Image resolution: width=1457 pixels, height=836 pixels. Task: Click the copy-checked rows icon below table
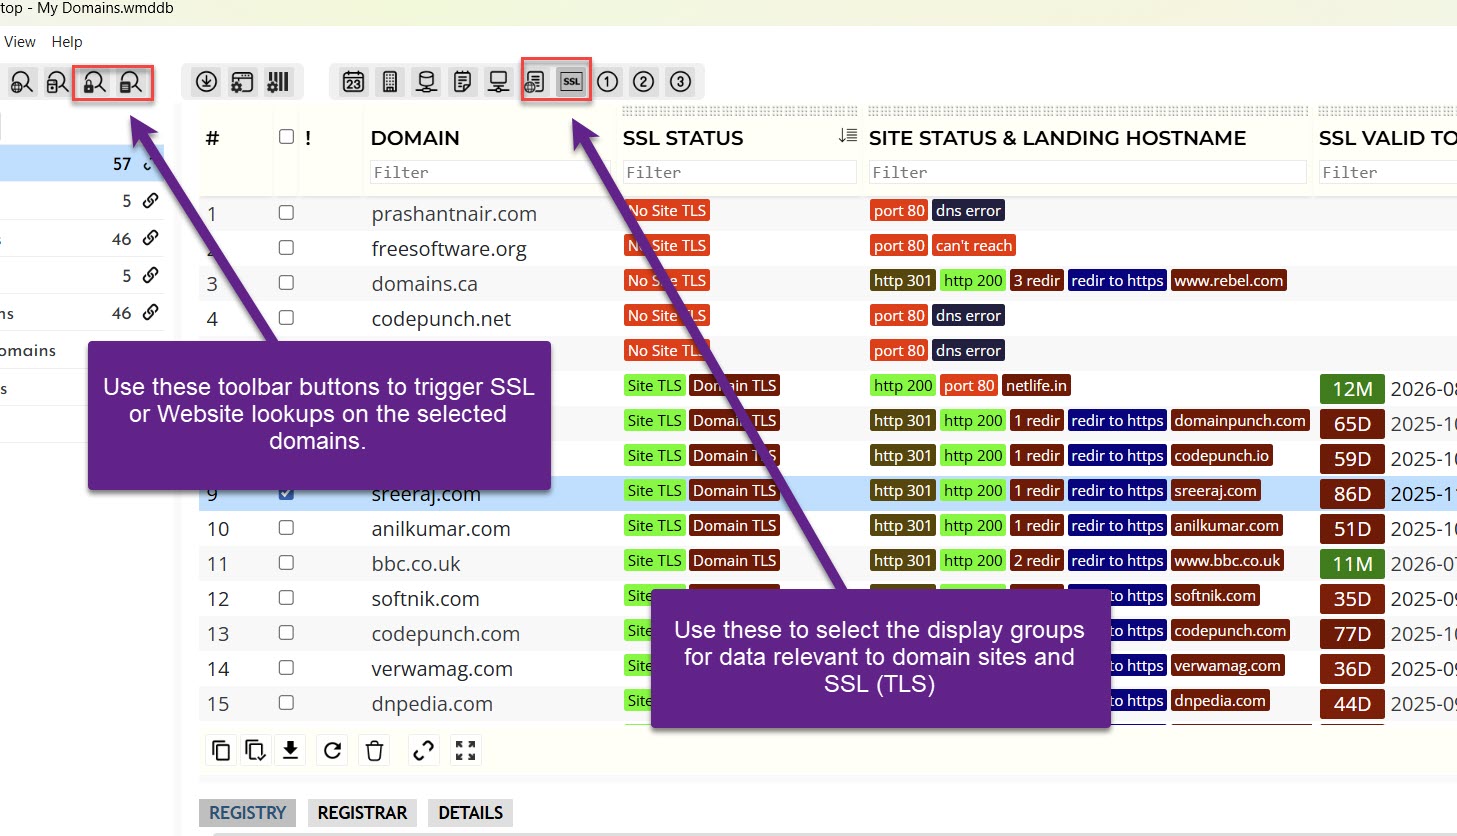point(256,750)
